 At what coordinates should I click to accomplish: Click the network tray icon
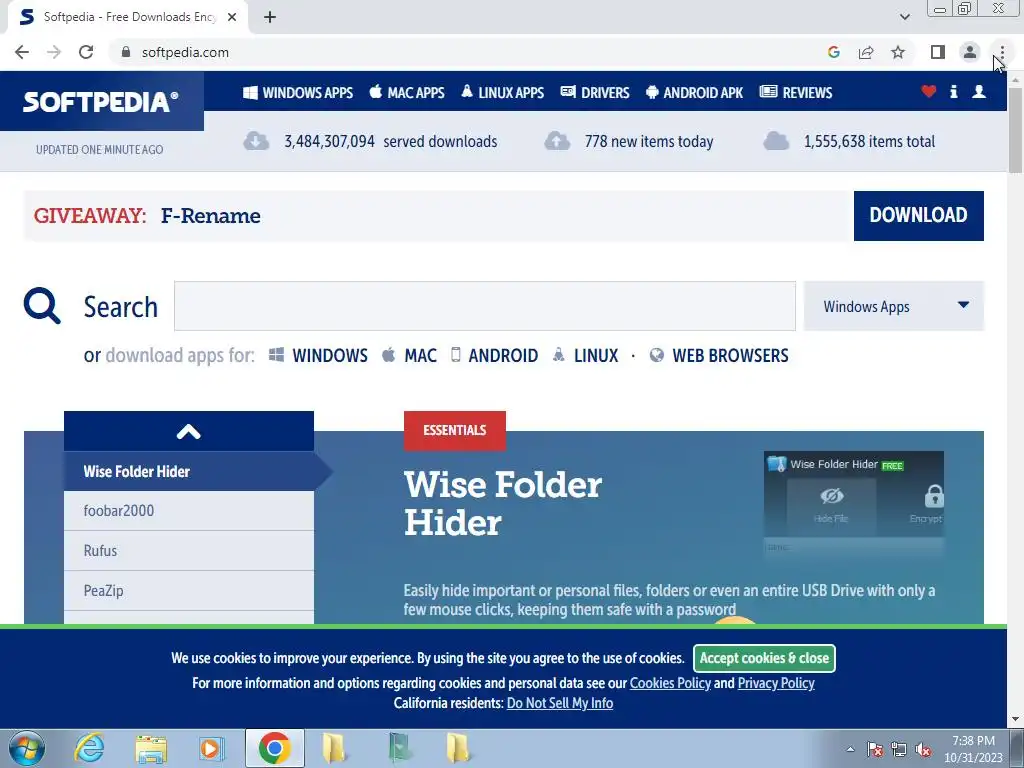point(899,750)
